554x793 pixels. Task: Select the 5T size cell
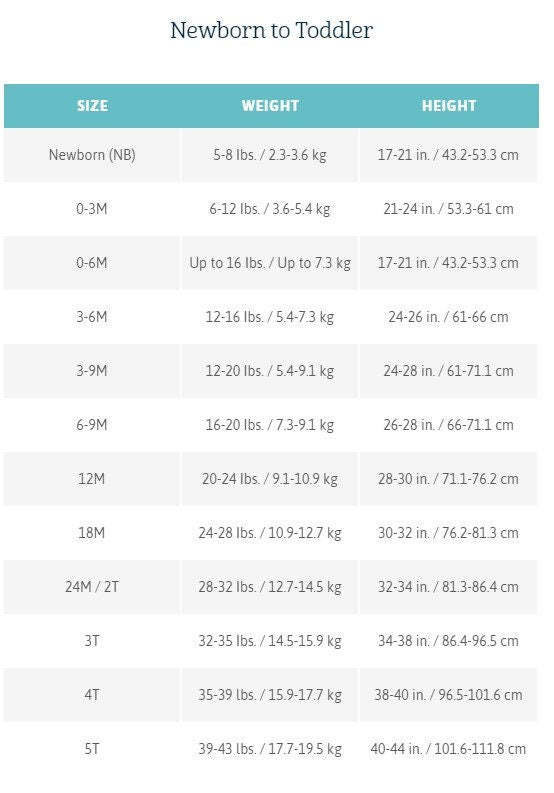(92, 748)
